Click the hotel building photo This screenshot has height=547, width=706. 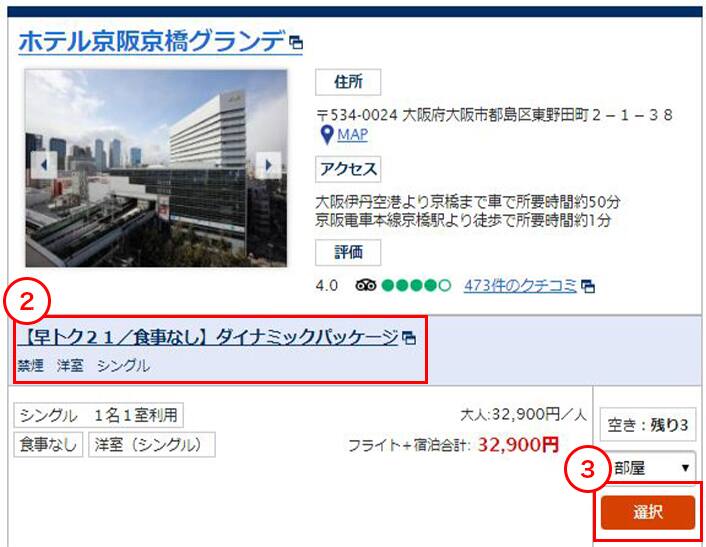pyautogui.click(x=156, y=168)
